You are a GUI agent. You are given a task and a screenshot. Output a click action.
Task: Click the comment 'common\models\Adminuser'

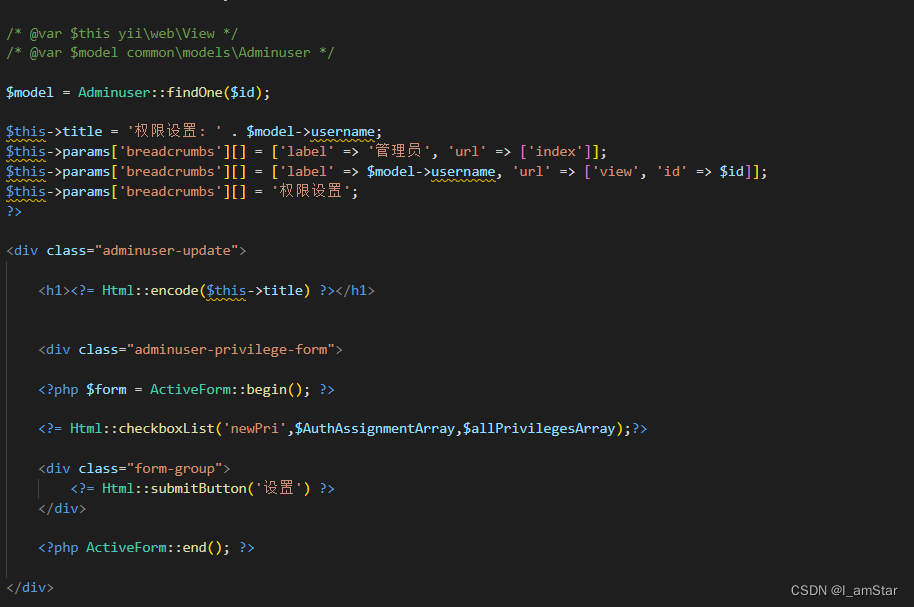[x=218, y=52]
